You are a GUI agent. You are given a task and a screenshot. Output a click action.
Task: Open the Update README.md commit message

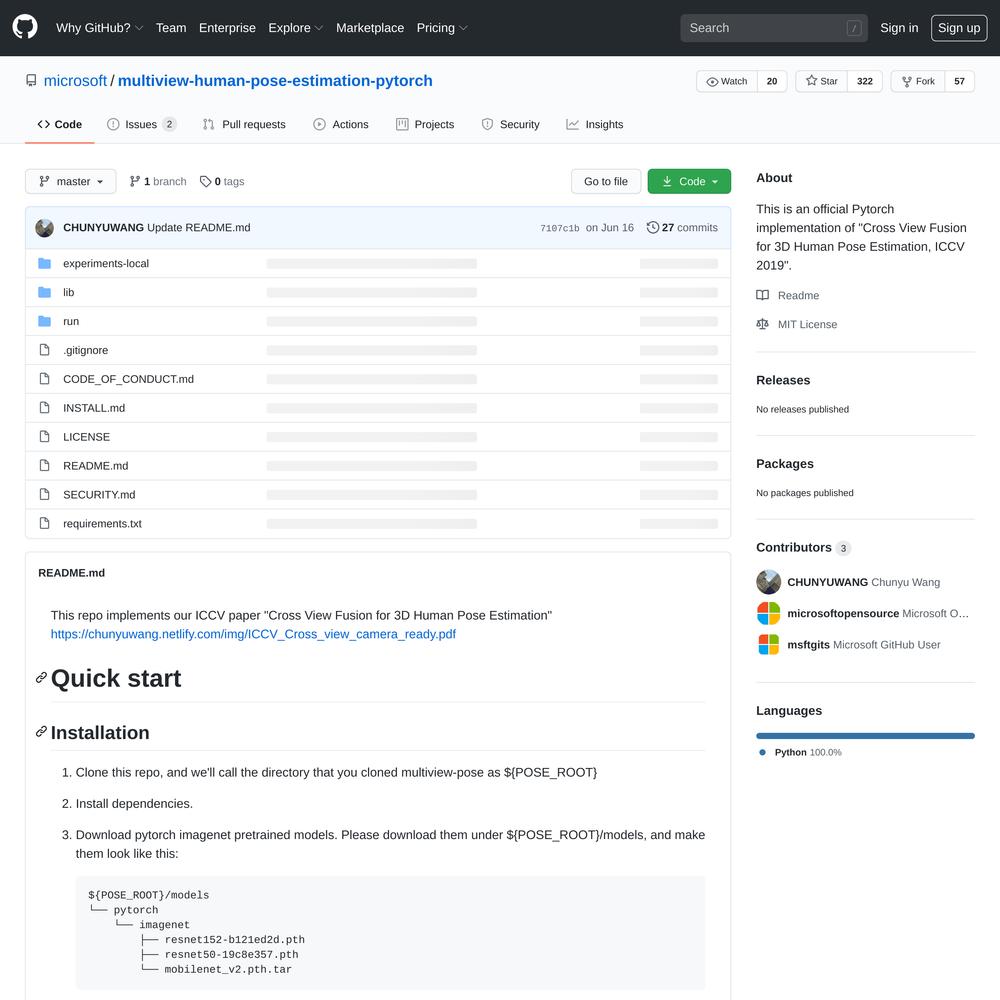point(199,228)
